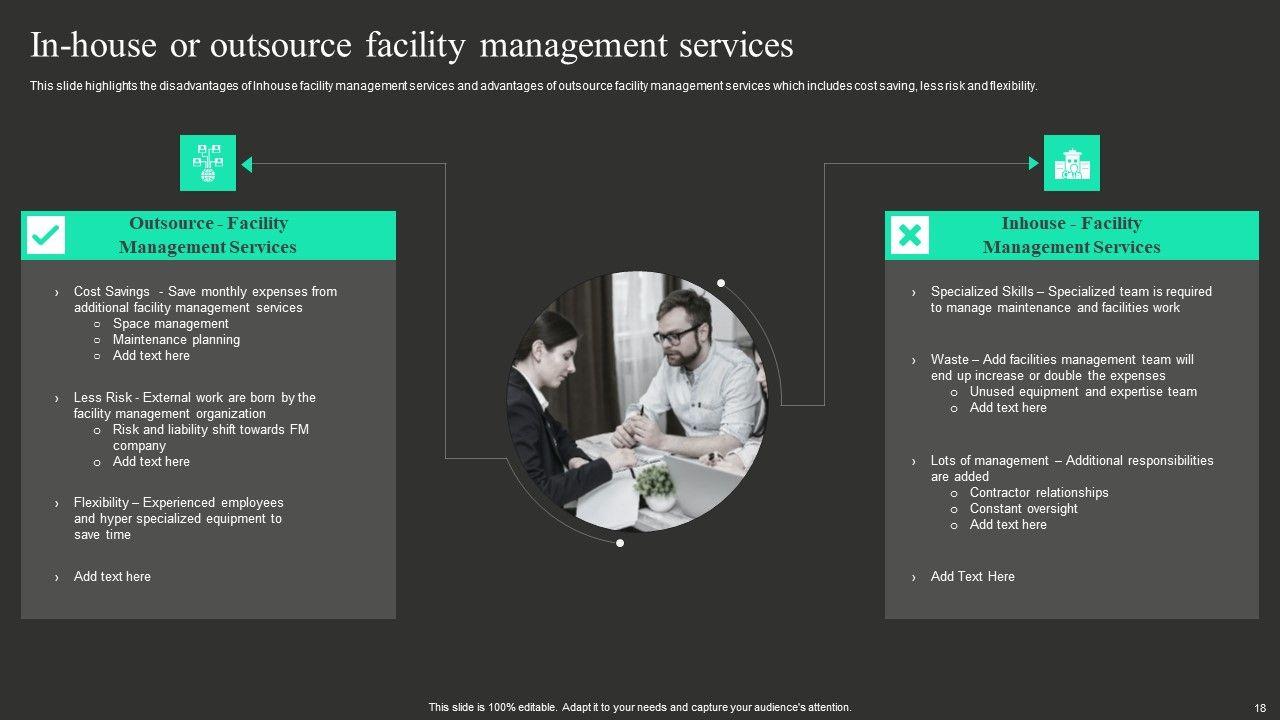Click the capitalized "Add Text Here" bullet in Inhouse panel
The height and width of the screenshot is (720, 1280).
pos(972,577)
